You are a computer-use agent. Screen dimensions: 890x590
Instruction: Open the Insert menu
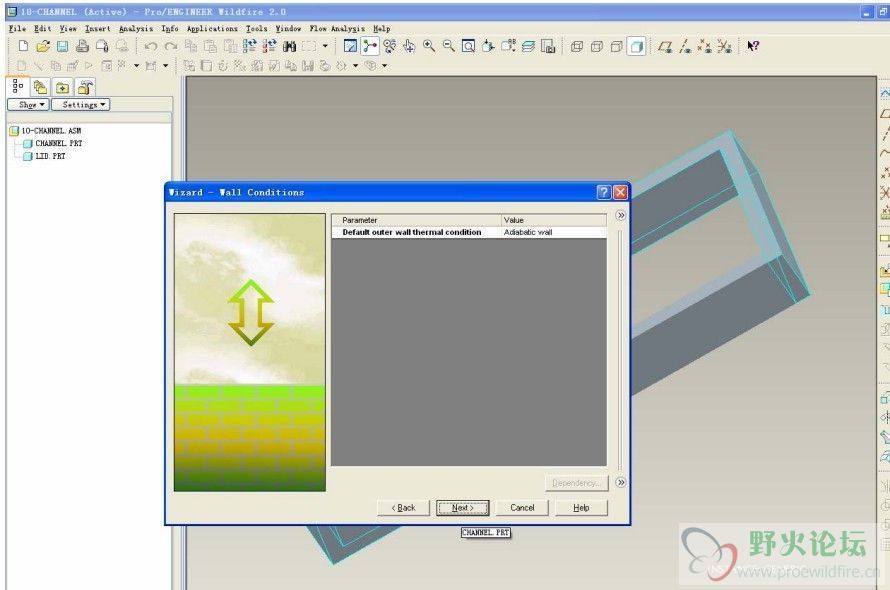98,28
